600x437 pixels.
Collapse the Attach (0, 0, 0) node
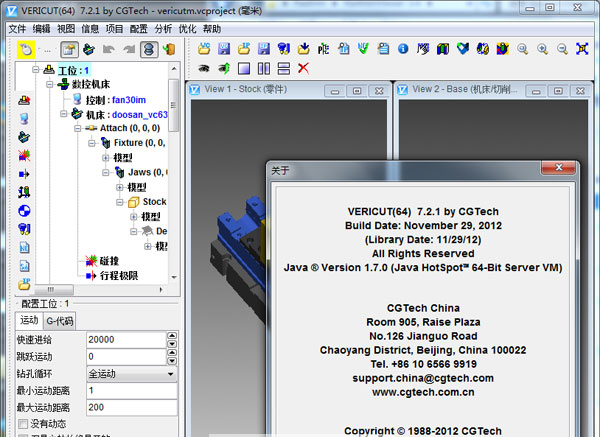pos(78,128)
